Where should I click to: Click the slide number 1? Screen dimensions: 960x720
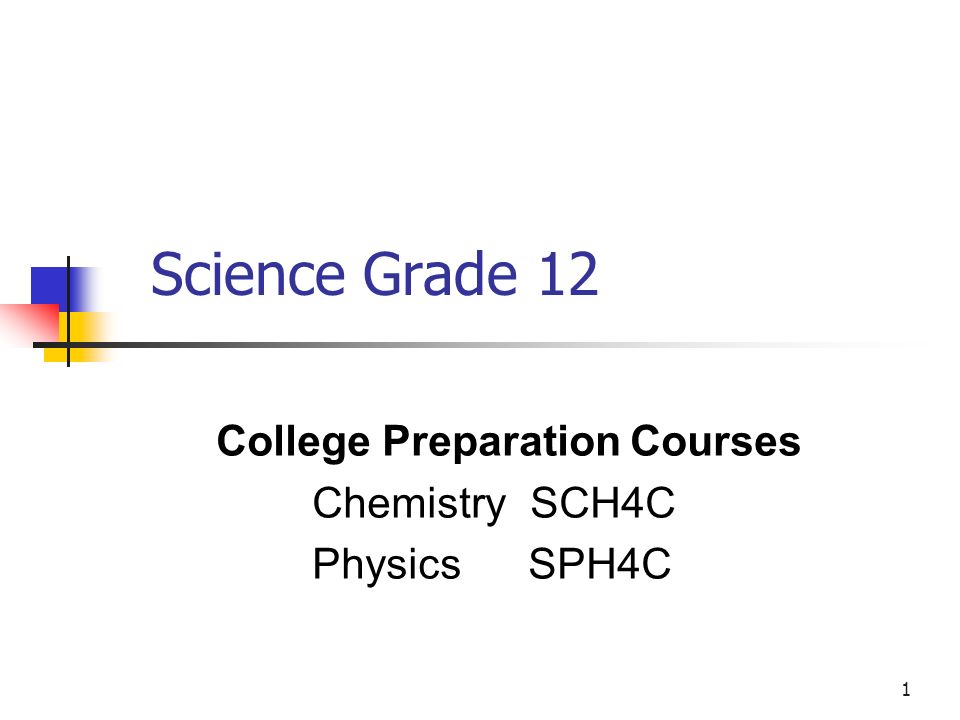click(906, 690)
